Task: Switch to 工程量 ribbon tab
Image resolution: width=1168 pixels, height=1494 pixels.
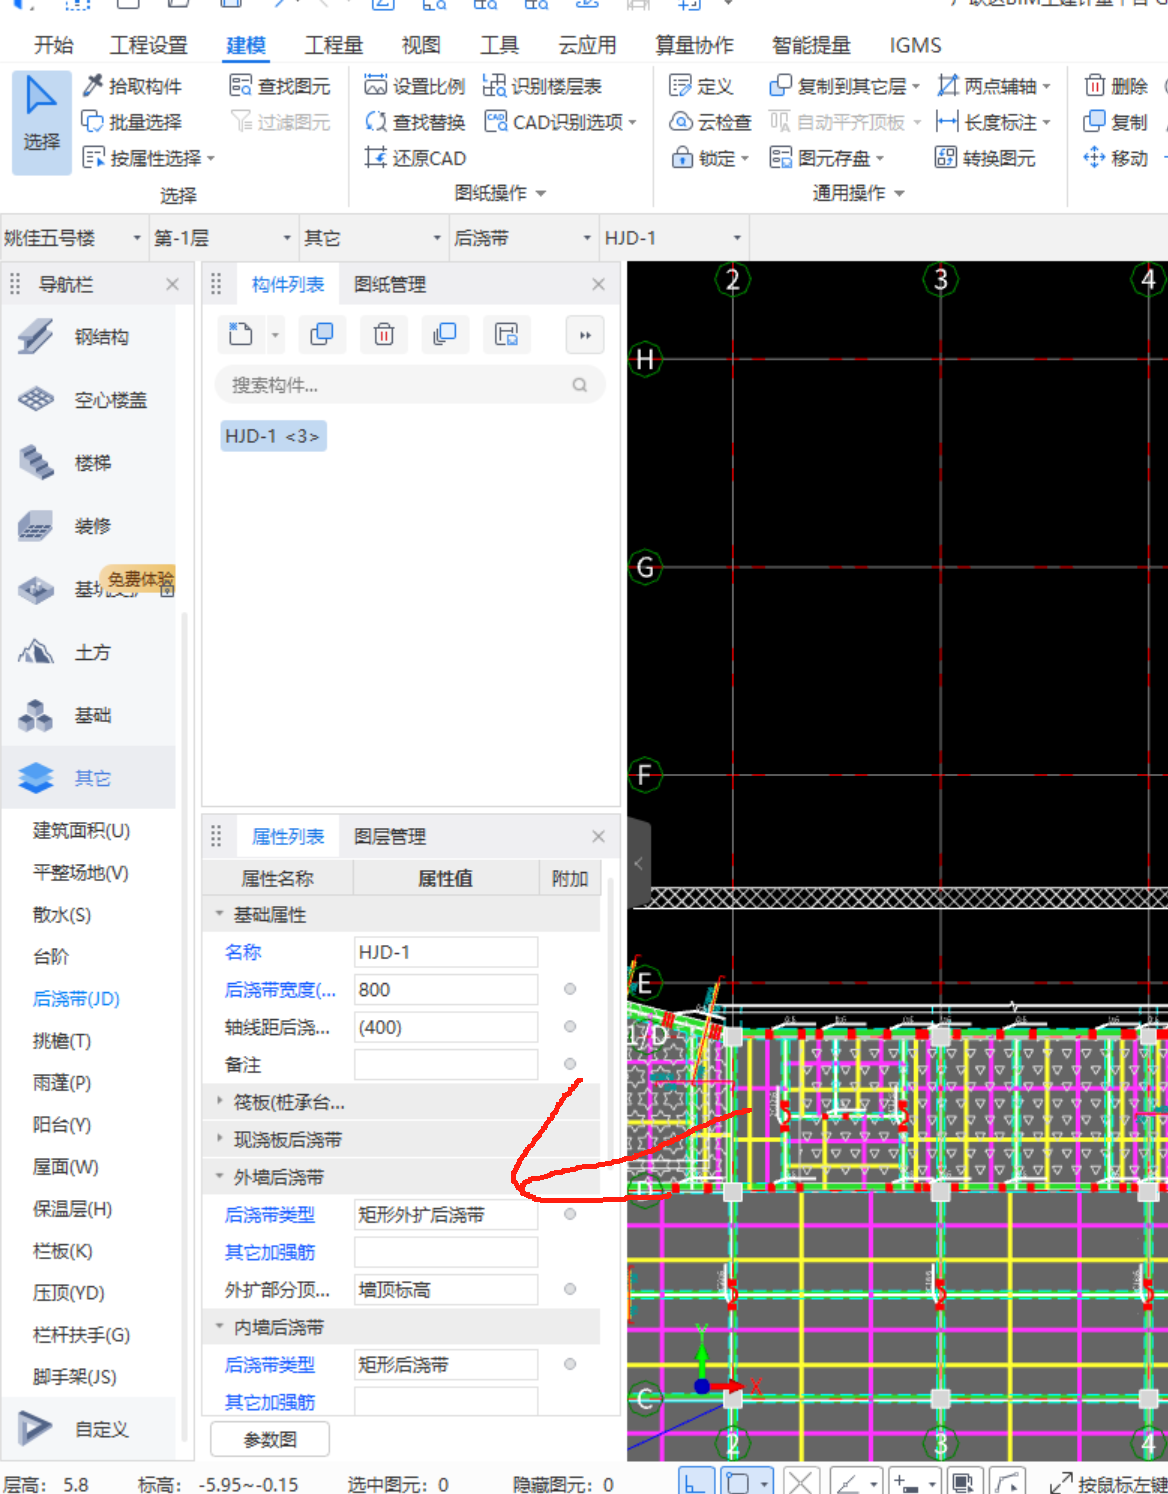Action: pos(333,45)
